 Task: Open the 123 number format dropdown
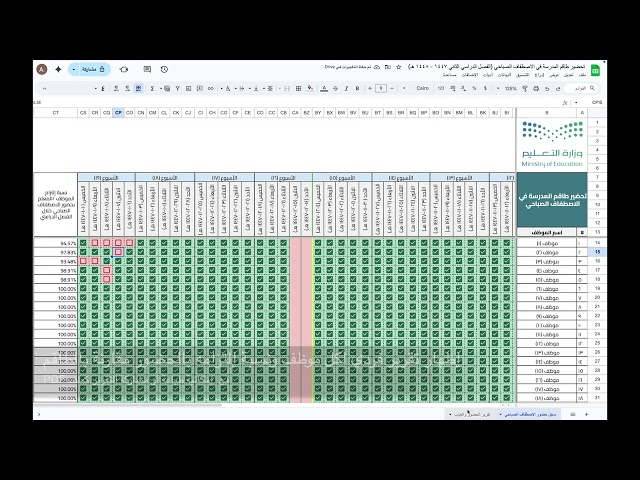pyautogui.click(x=441, y=88)
